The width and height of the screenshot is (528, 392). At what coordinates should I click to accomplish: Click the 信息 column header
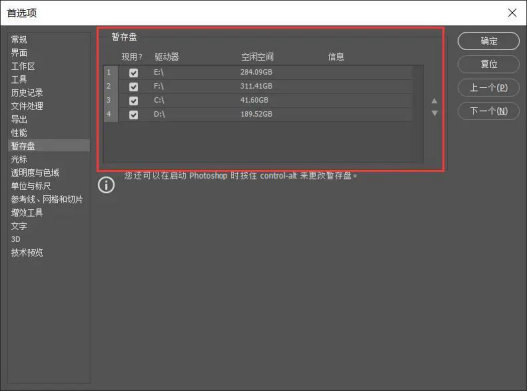(x=336, y=57)
